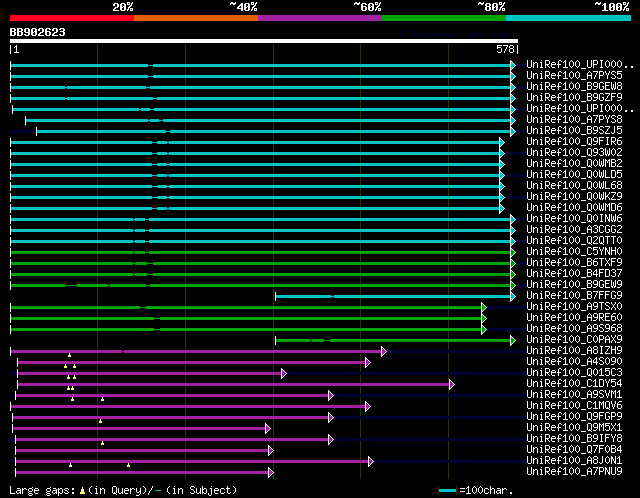Click the query end position 578
The width and height of the screenshot is (640, 498).
click(505, 49)
